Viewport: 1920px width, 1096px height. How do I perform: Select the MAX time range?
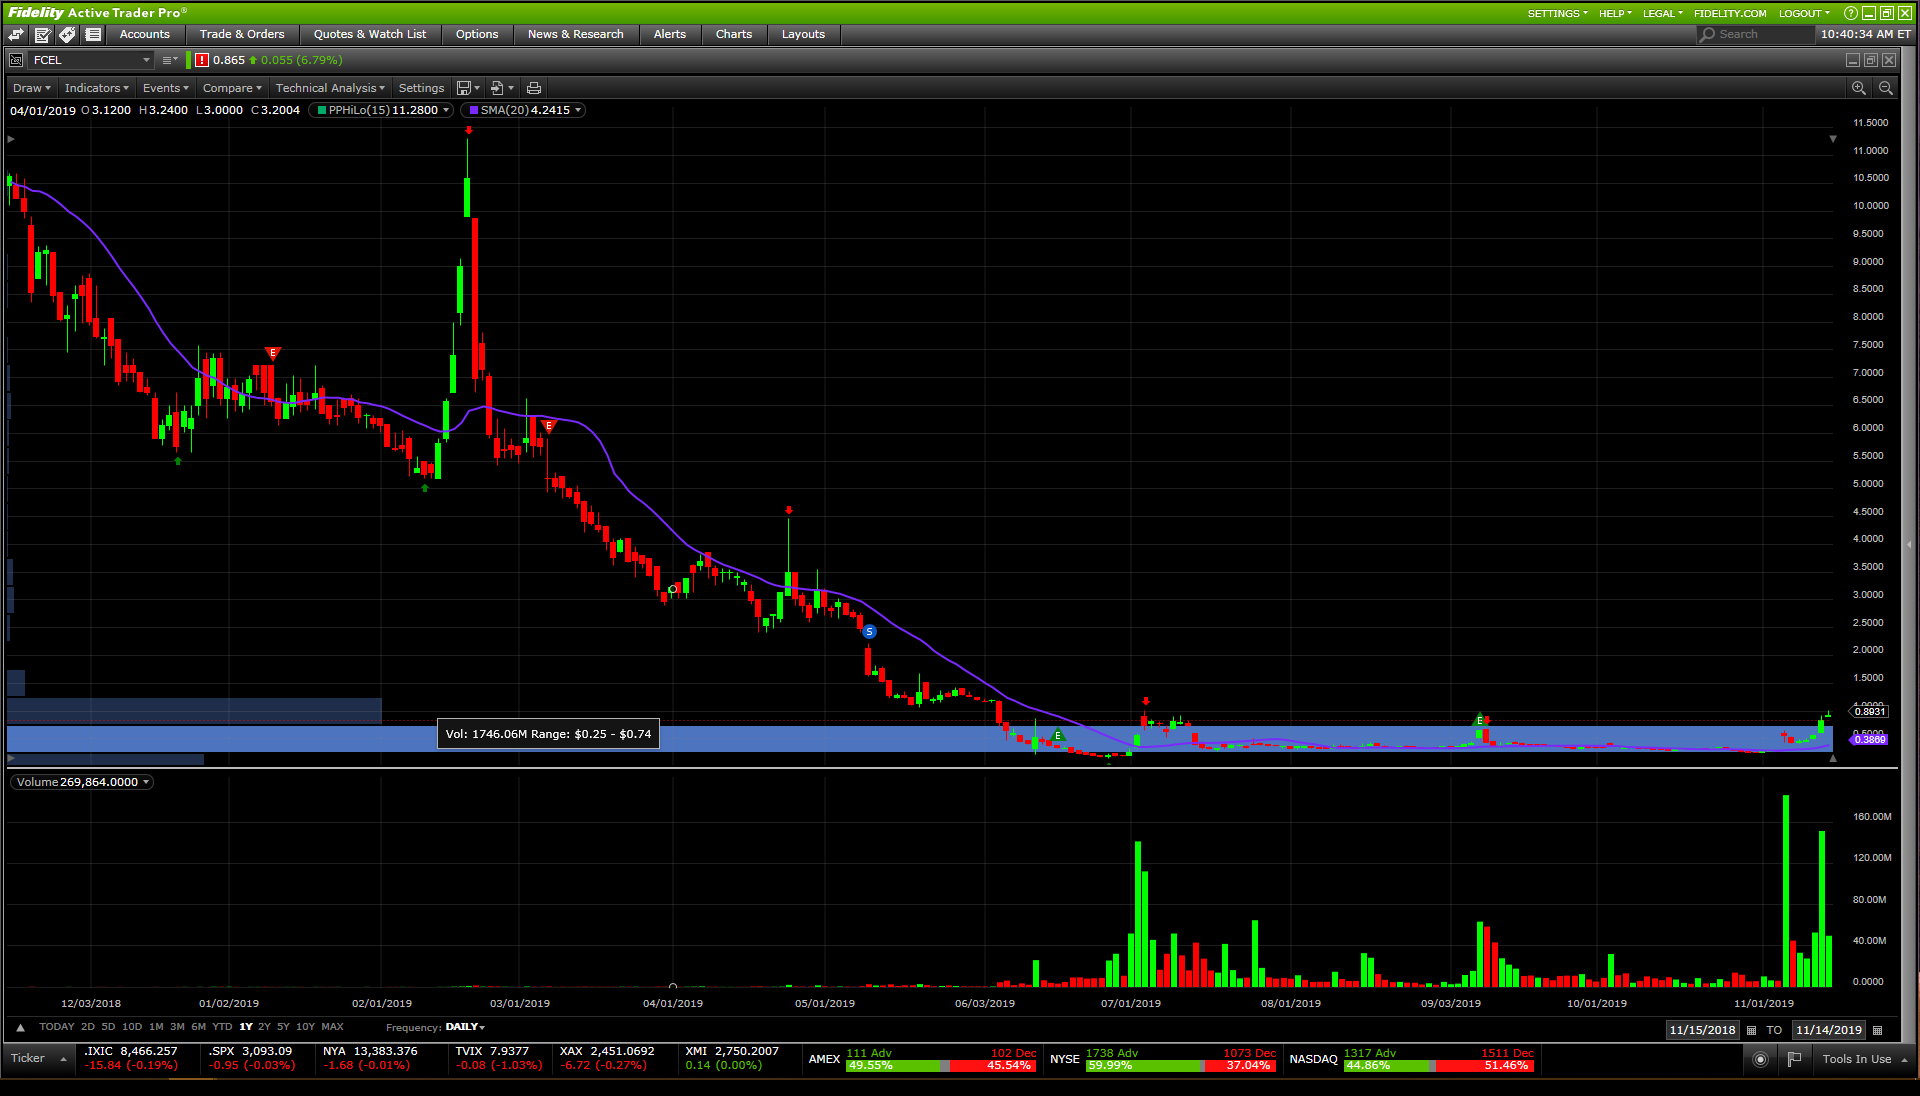[x=332, y=1027]
